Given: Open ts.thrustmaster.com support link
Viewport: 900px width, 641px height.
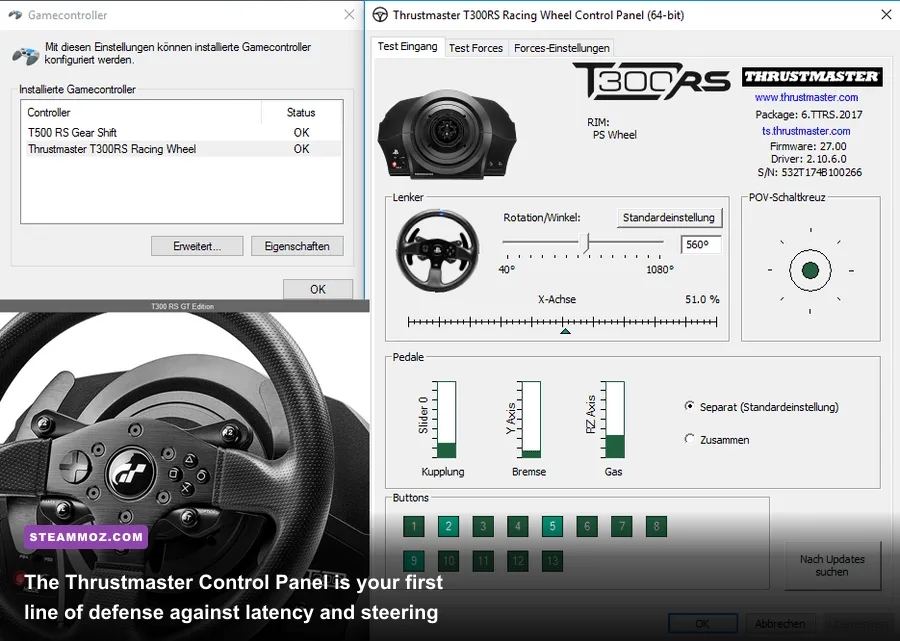Looking at the screenshot, I should (x=806, y=131).
